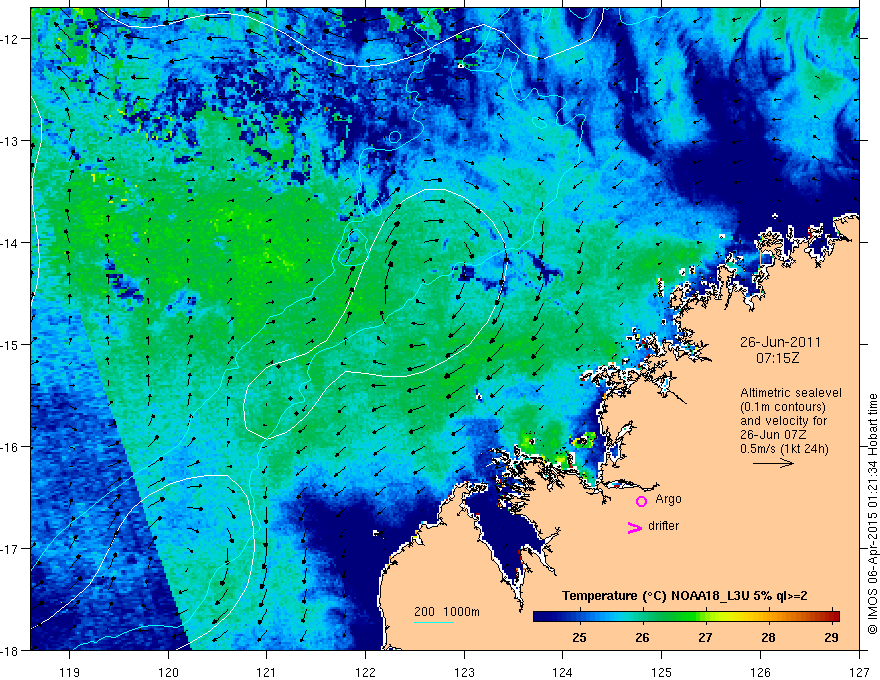Click the cyan bathymetry contour legend line

pos(434,622)
